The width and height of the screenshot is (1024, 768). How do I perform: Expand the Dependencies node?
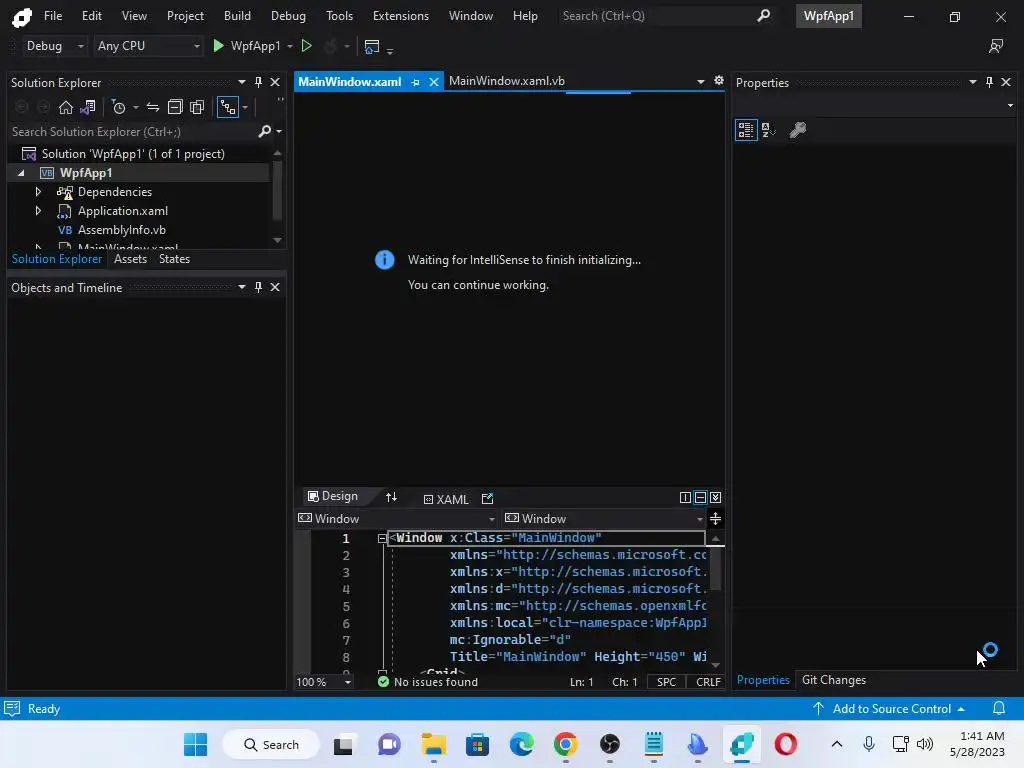pos(38,192)
